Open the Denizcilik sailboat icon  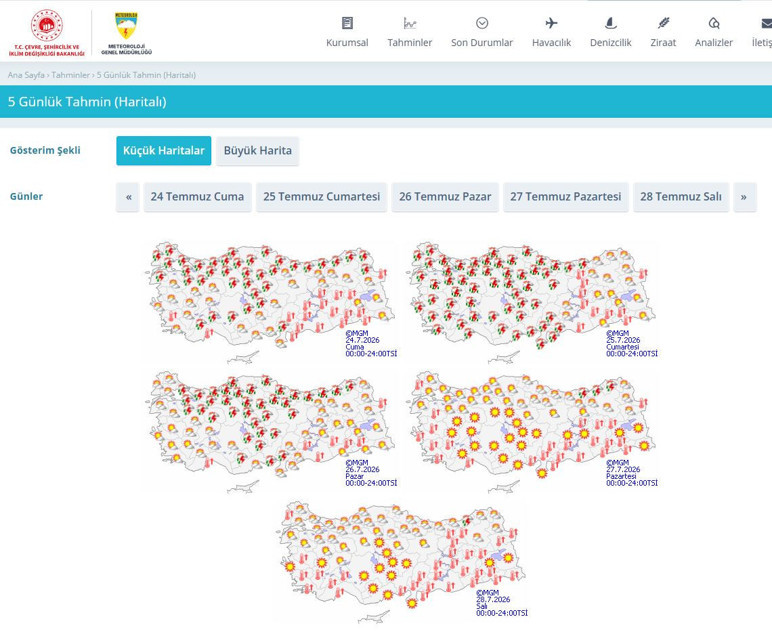[x=611, y=23]
